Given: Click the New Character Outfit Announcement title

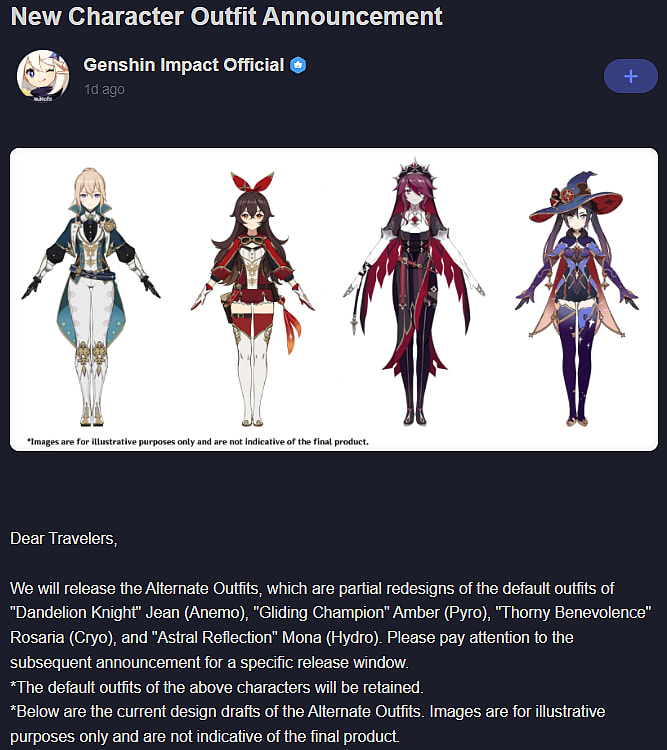Looking at the screenshot, I should pos(227,16).
